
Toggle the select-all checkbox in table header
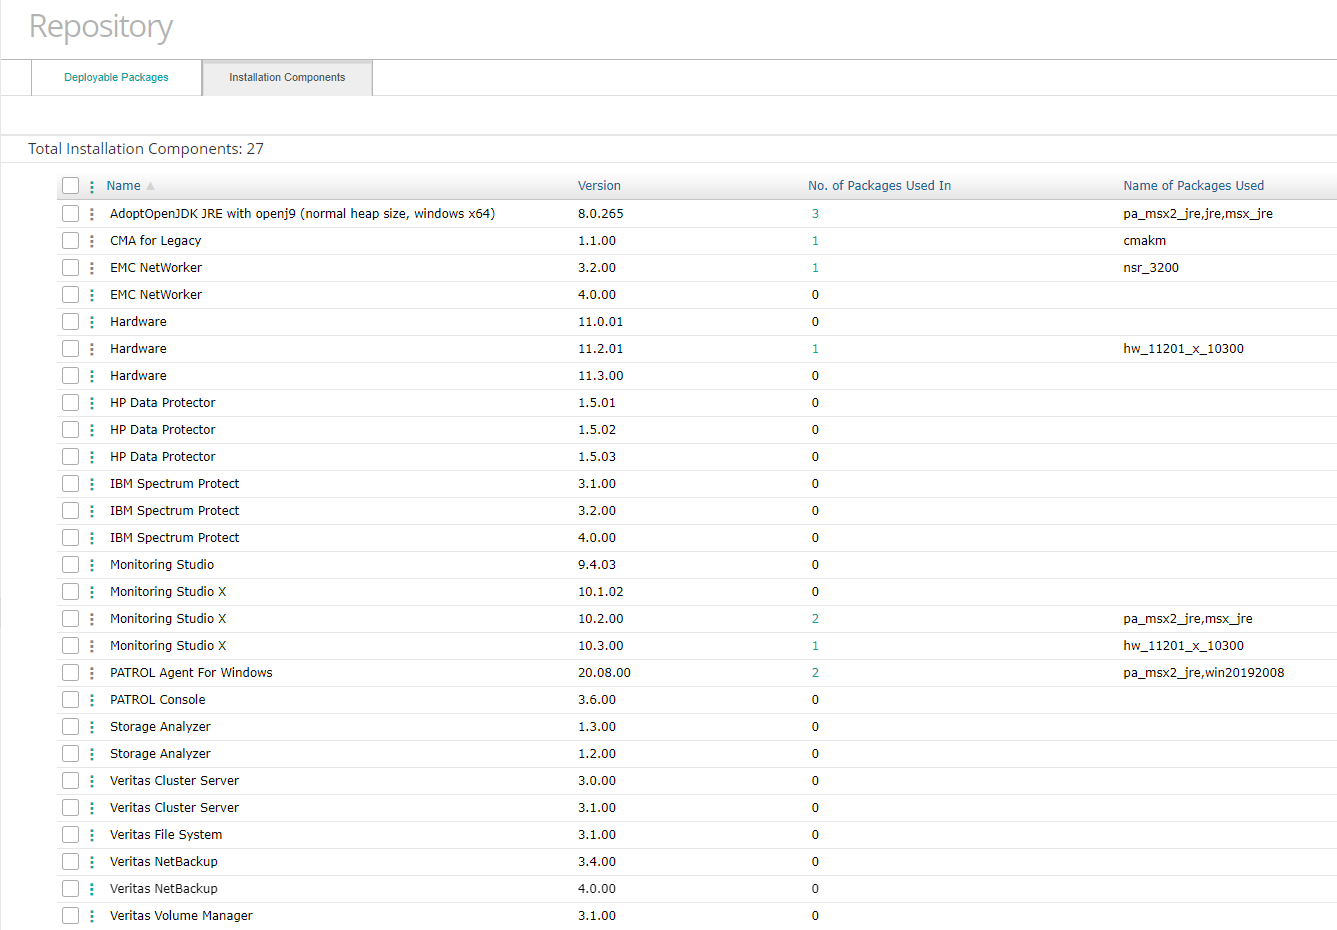click(x=70, y=186)
